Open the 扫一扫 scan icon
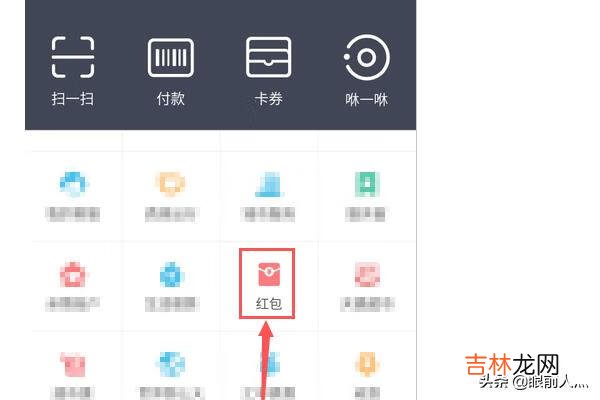Viewport: 600px width, 400px height. 73,57
